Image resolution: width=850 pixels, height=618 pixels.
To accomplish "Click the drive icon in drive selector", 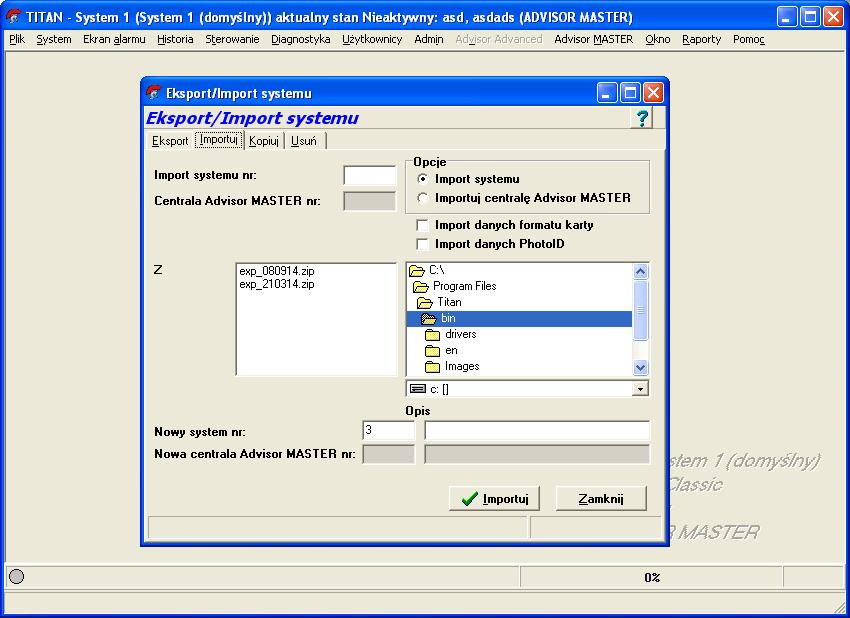I will point(417,389).
